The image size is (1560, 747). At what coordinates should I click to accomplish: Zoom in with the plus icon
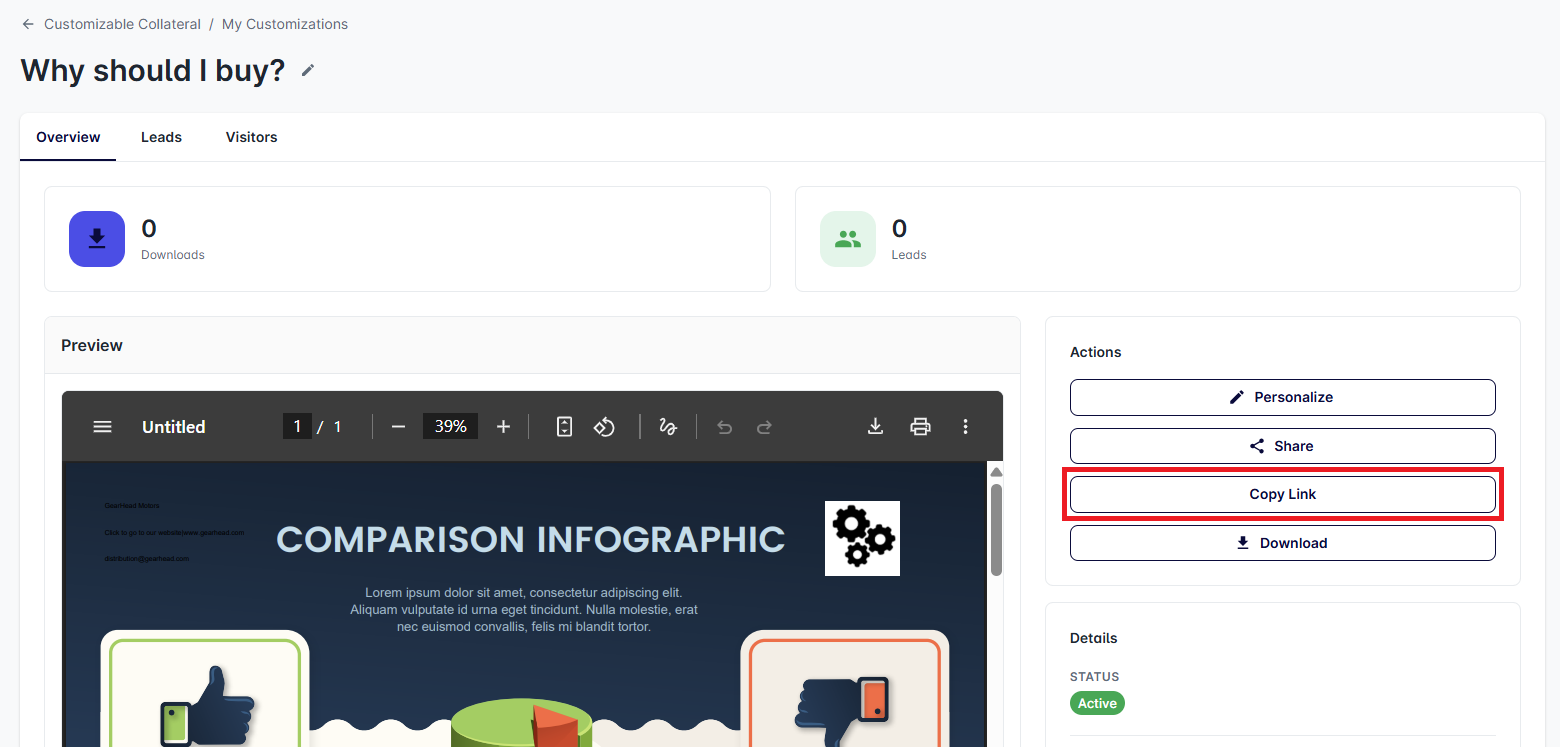503,427
